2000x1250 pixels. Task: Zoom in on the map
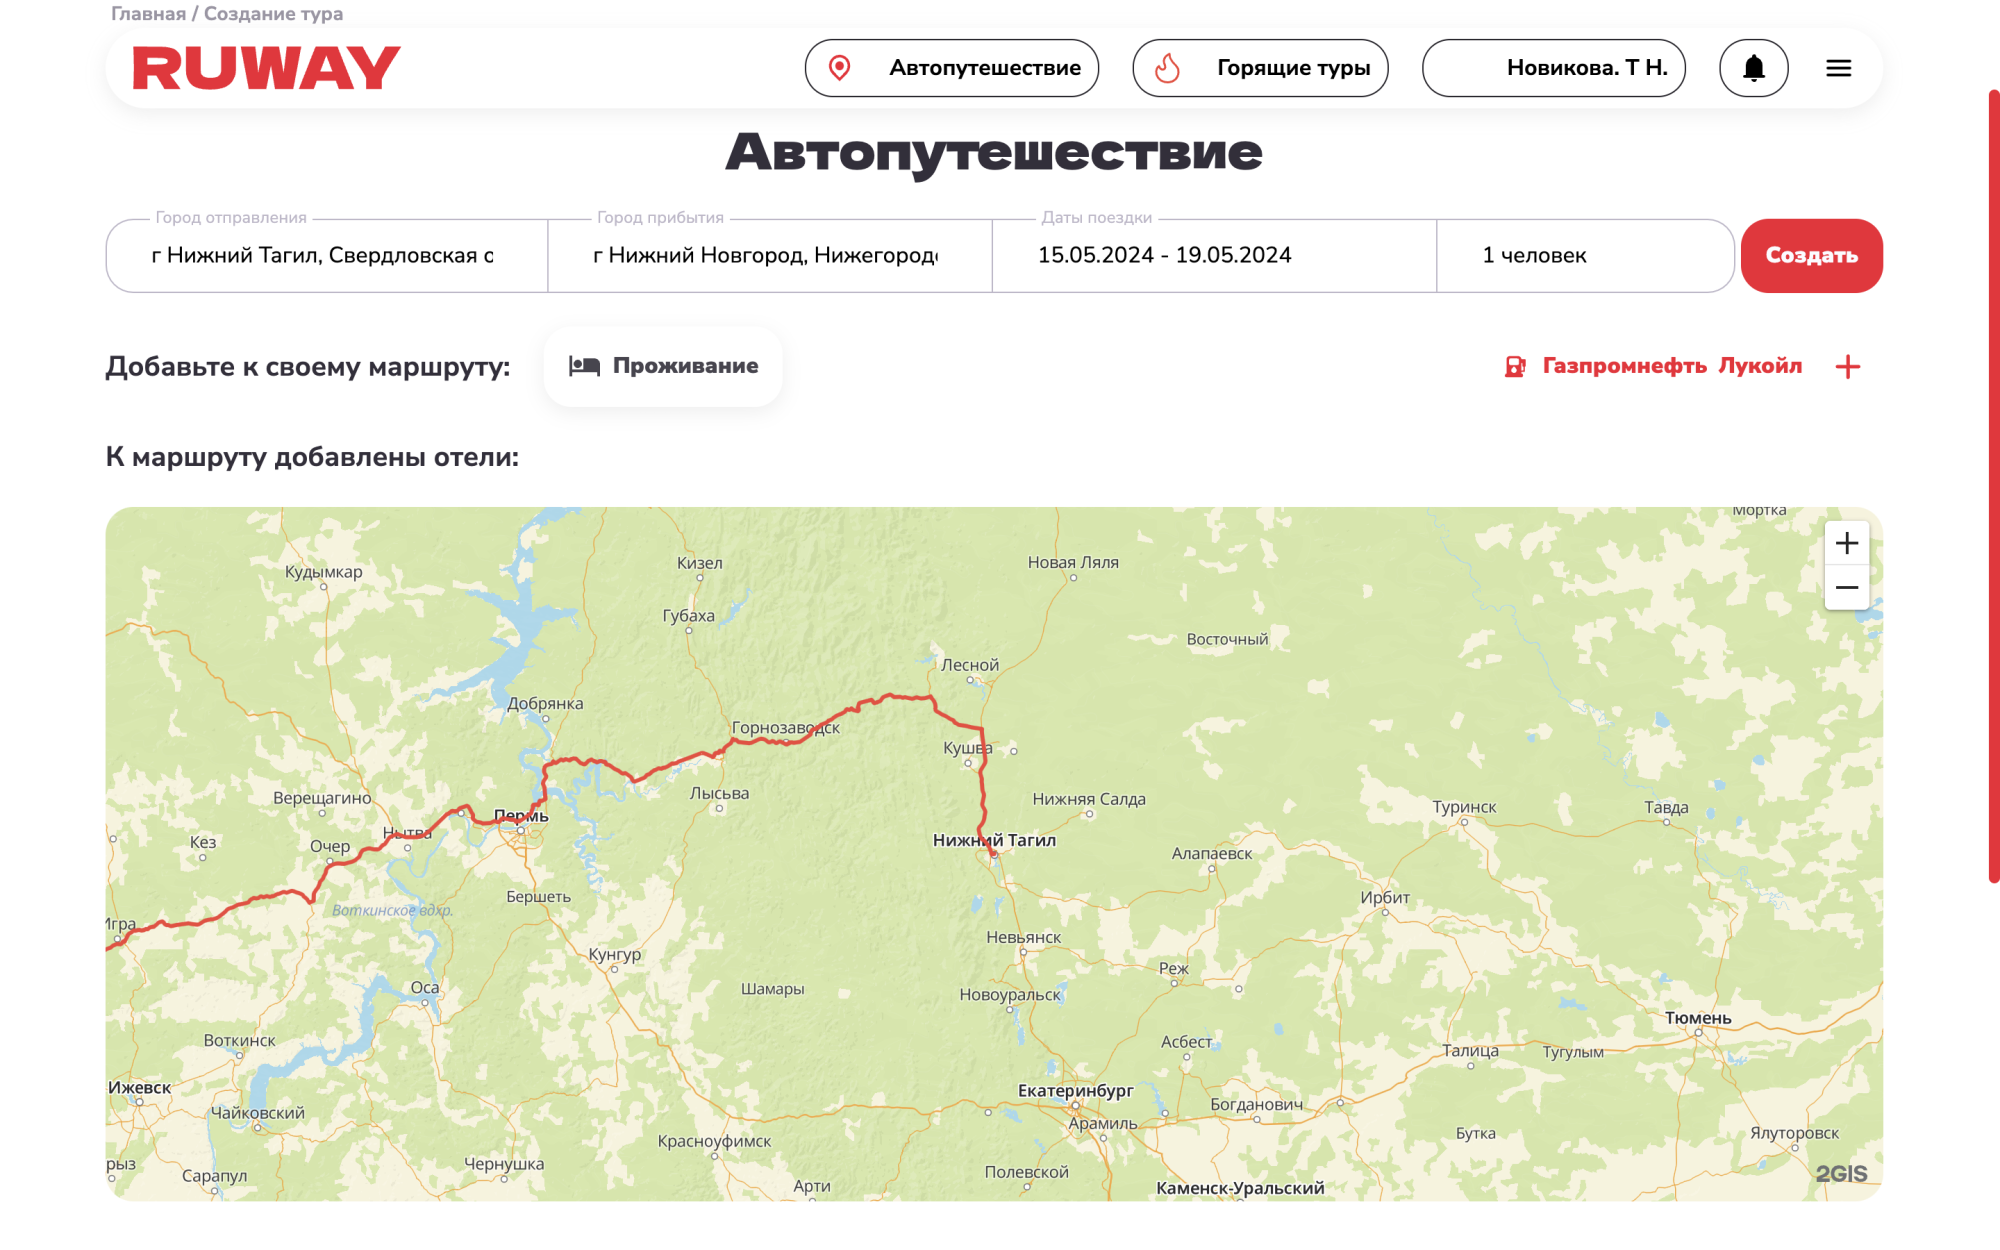pyautogui.click(x=1847, y=543)
